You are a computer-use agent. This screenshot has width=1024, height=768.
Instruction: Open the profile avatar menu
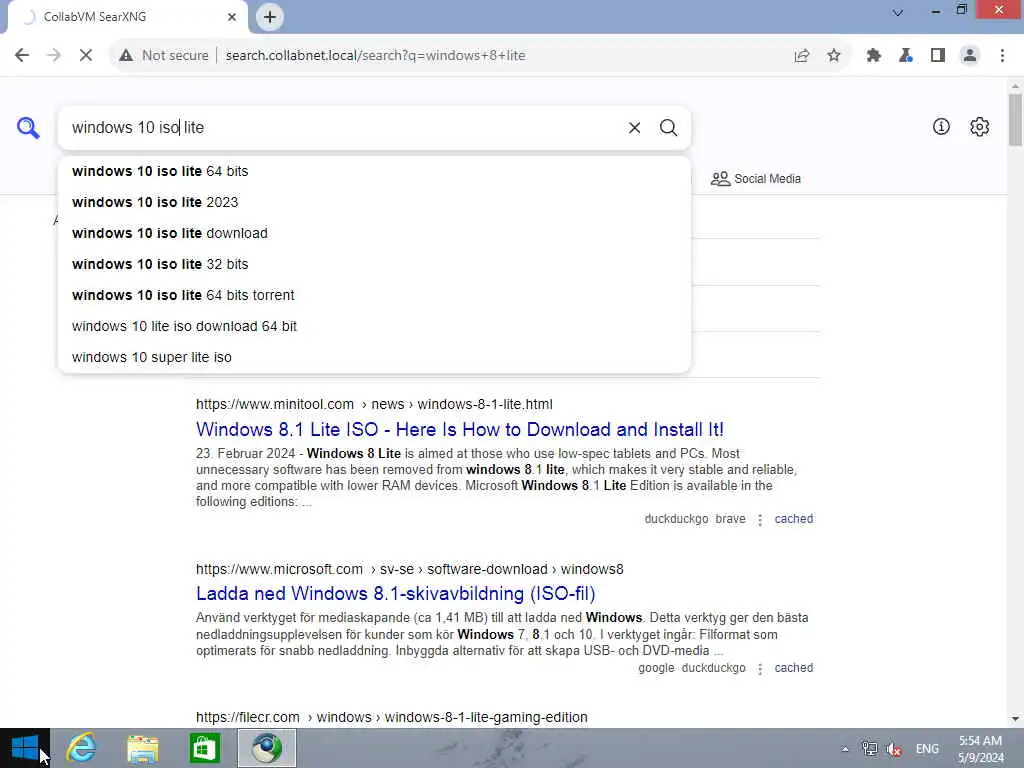(970, 56)
